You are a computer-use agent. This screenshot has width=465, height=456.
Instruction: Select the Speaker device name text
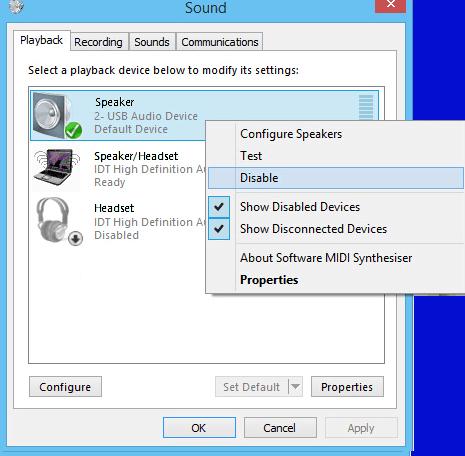point(115,102)
